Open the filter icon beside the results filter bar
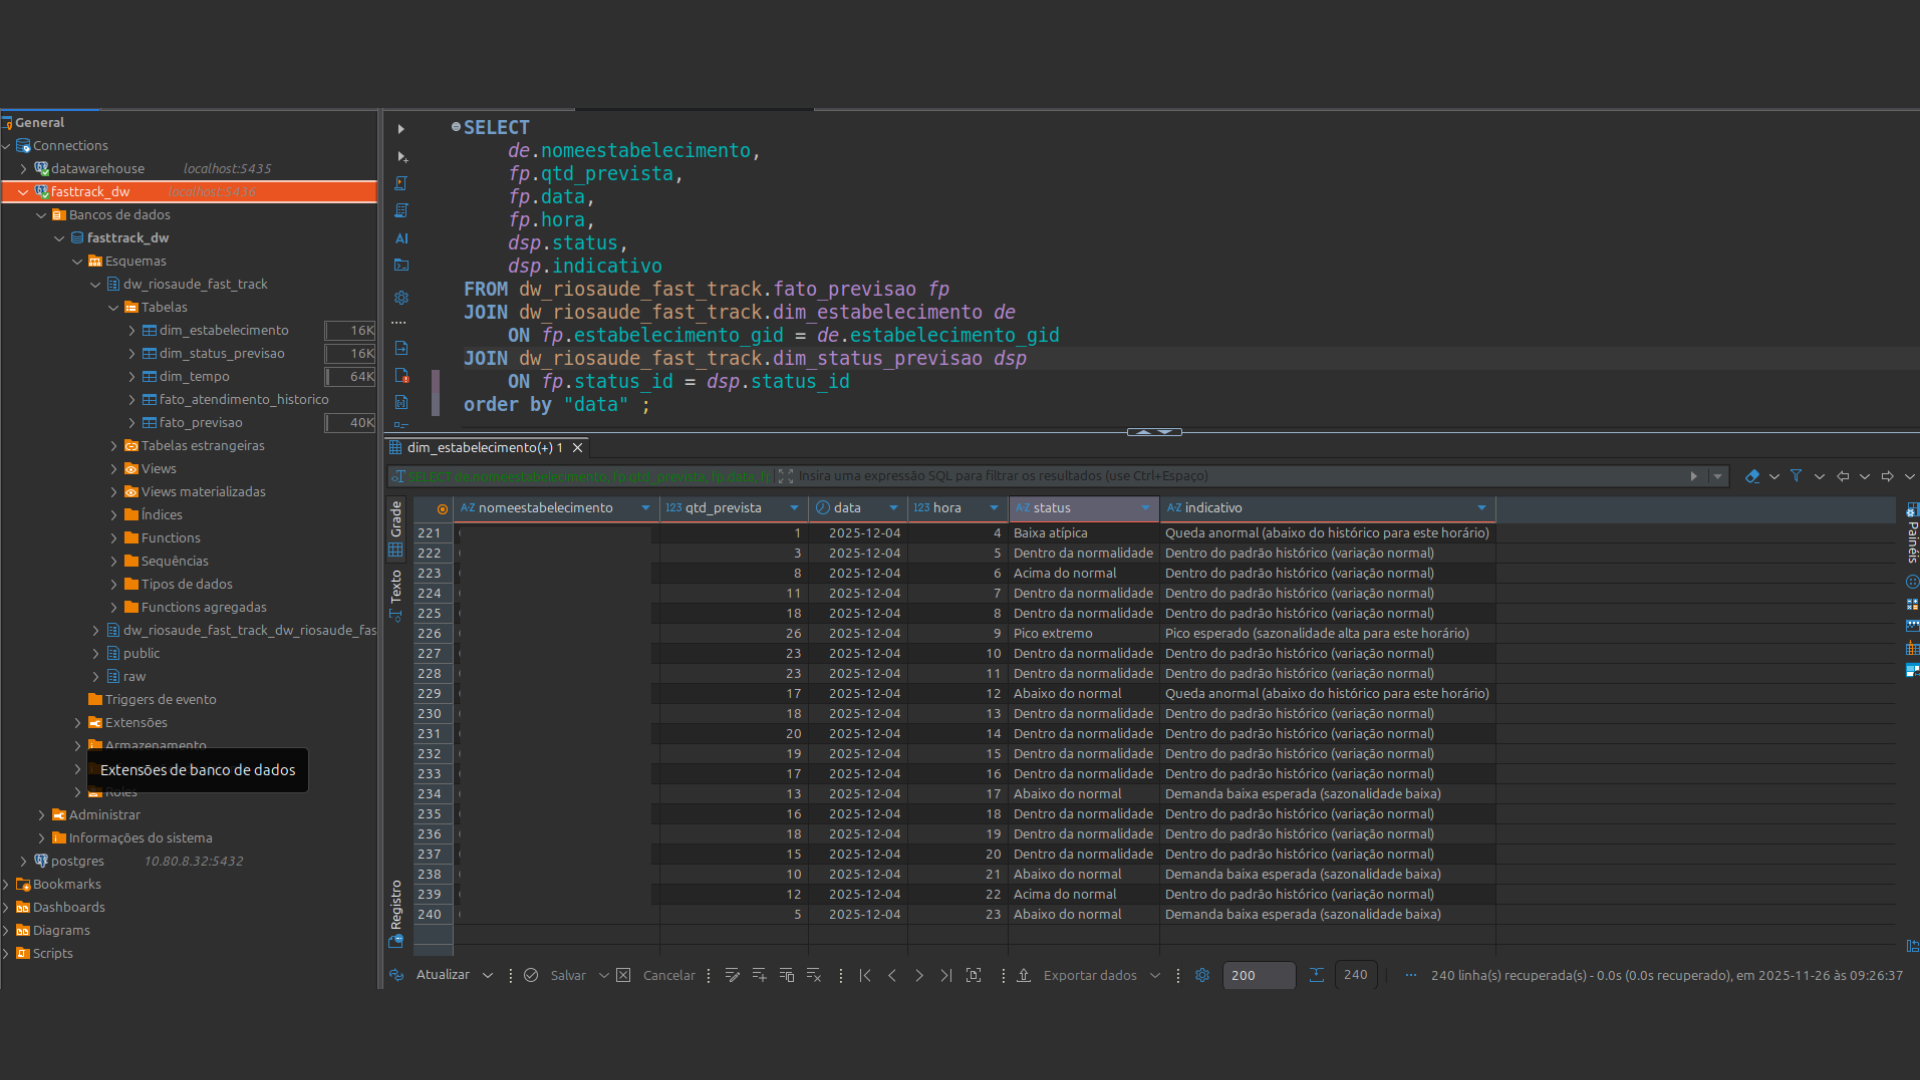The width and height of the screenshot is (1920, 1080). (x=1797, y=477)
